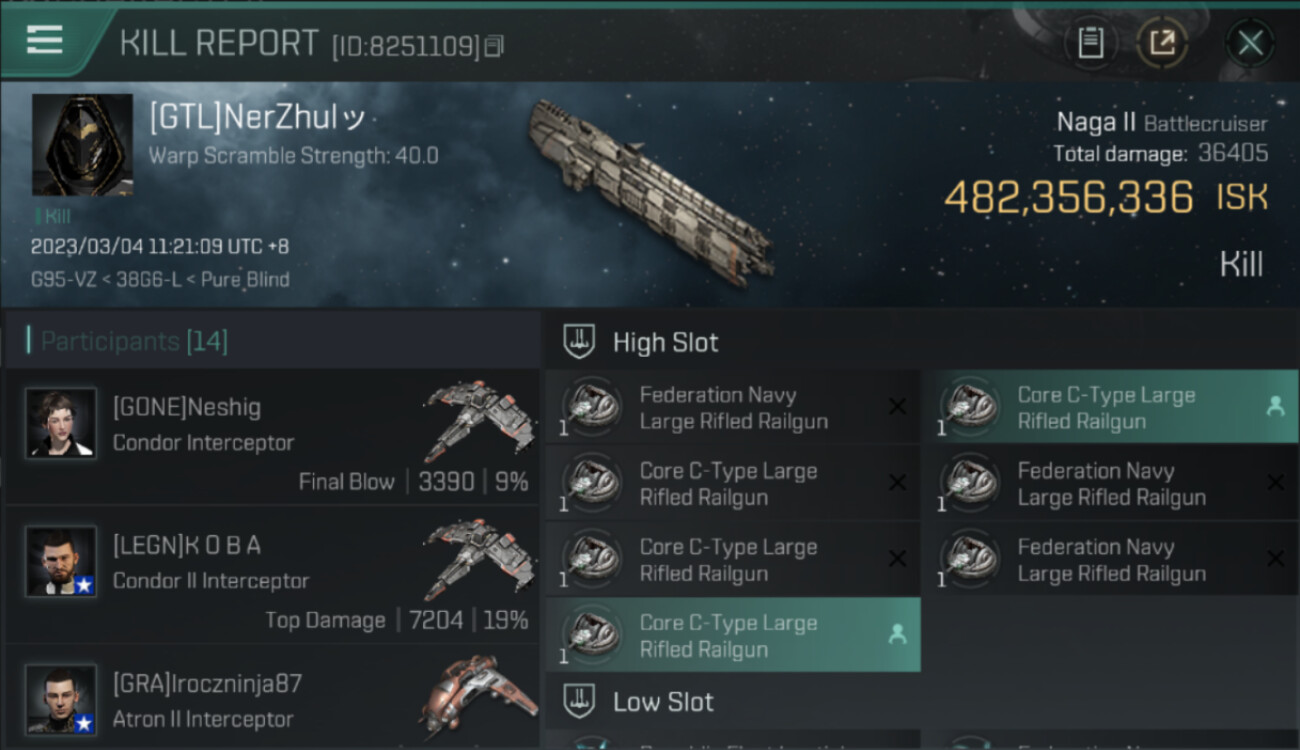Click the High Slot section icon
Viewport: 1300px width, 750px height.
tap(579, 342)
